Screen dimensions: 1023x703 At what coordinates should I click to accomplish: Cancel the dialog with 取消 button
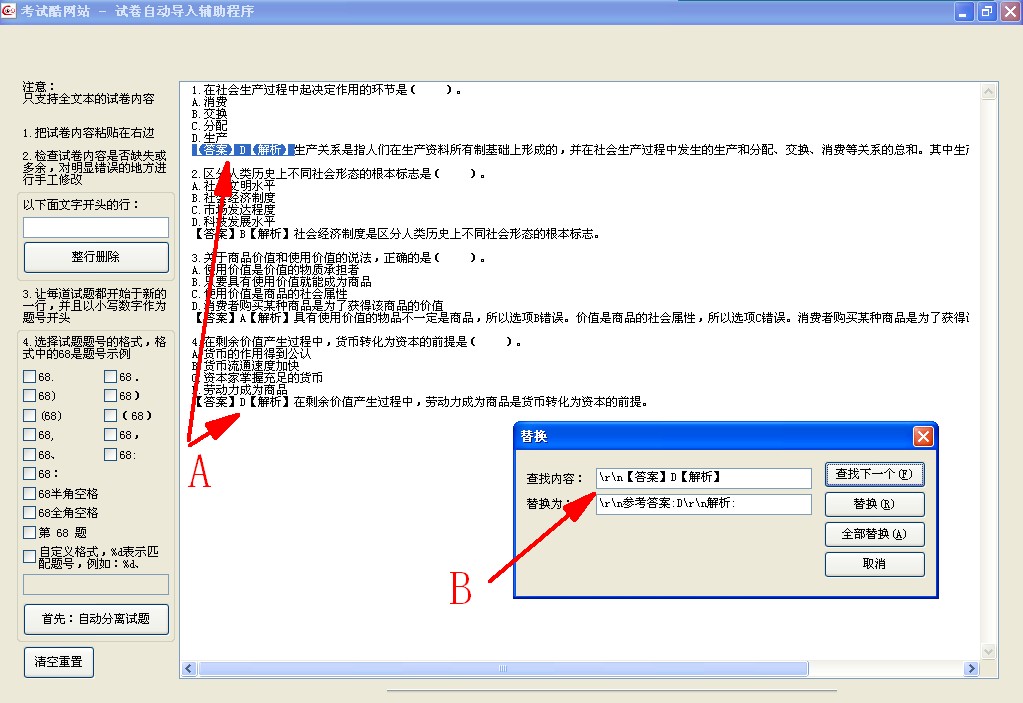[x=874, y=564]
